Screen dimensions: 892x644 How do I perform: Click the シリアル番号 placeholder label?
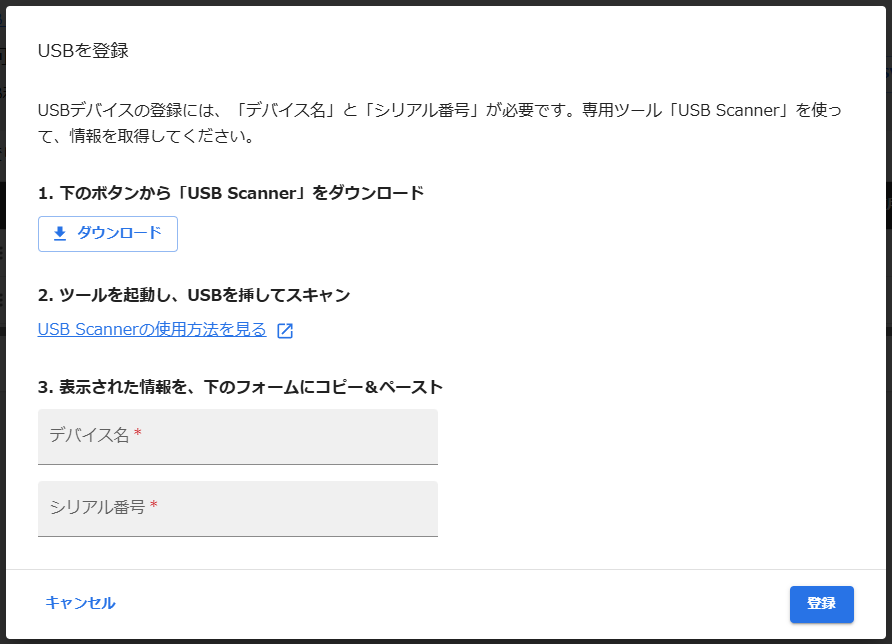(97, 507)
